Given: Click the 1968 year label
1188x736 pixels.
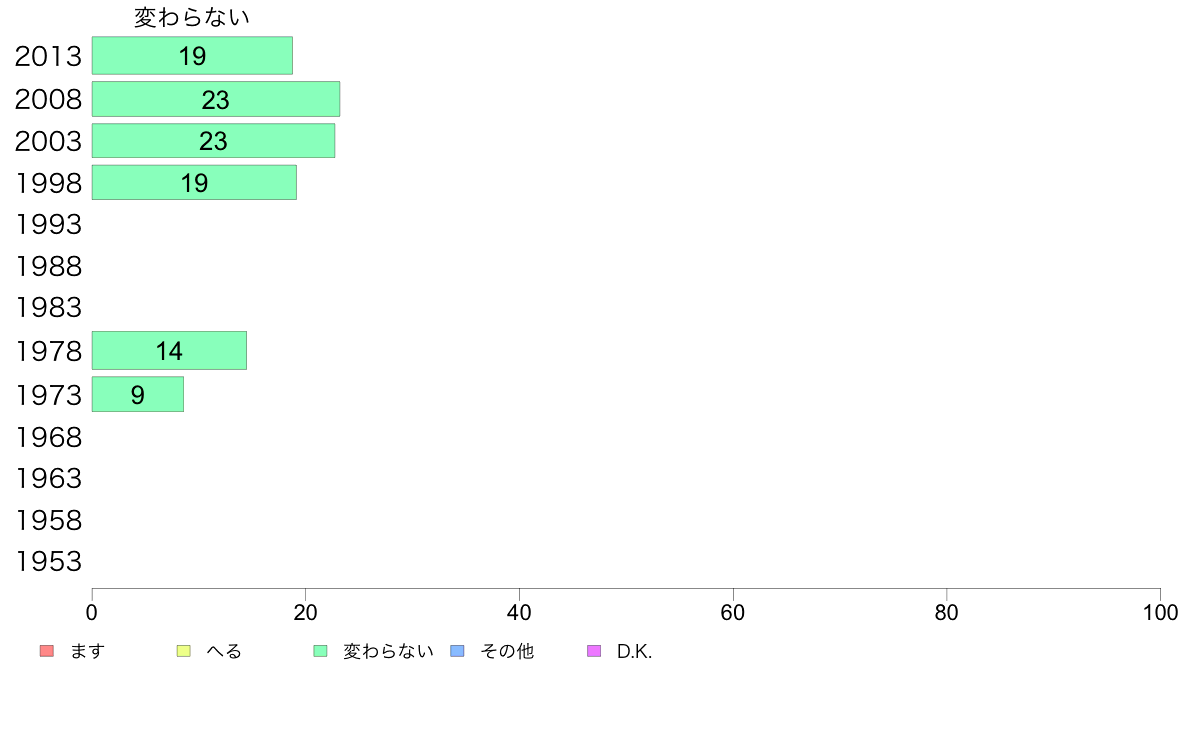Looking at the screenshot, I should tap(48, 437).
